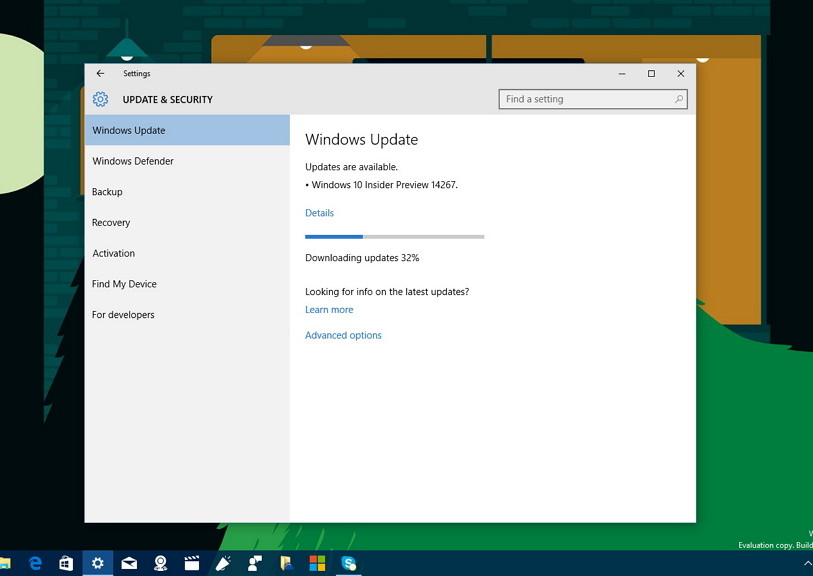Click the Details link under updates
Screen dimensions: 813x576
319,212
